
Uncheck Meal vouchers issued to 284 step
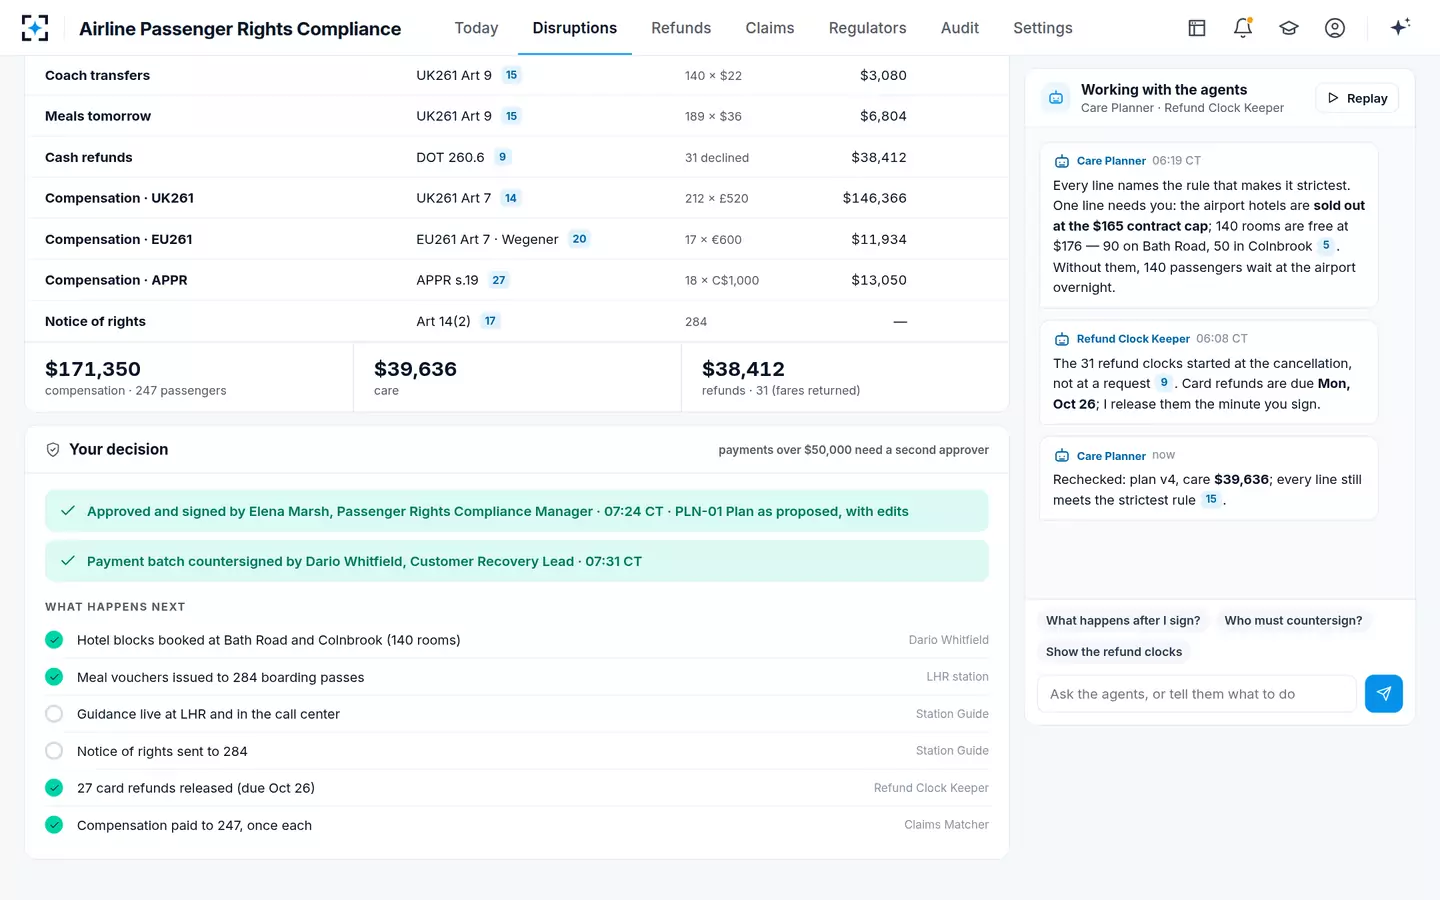click(x=54, y=677)
